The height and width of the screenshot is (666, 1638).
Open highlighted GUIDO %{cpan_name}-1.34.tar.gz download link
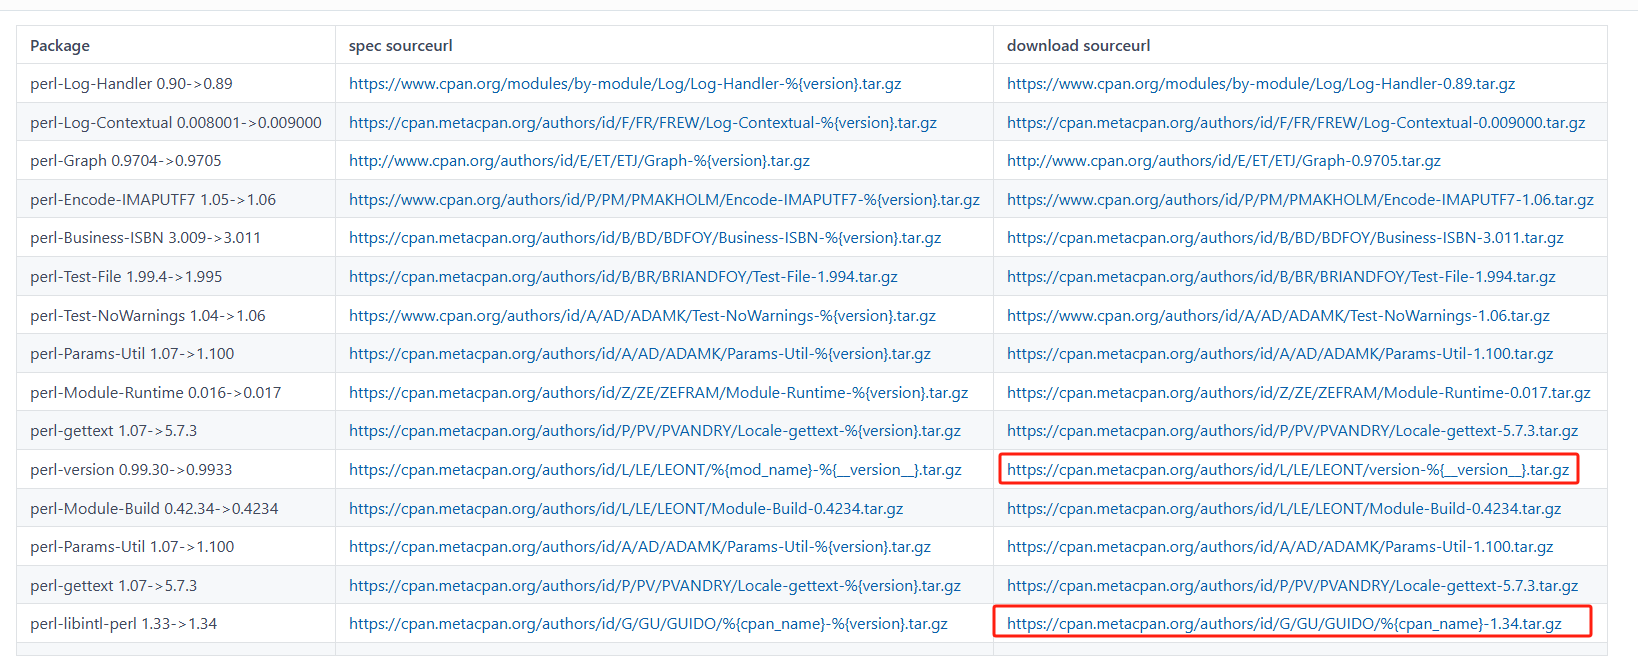pos(1283,624)
